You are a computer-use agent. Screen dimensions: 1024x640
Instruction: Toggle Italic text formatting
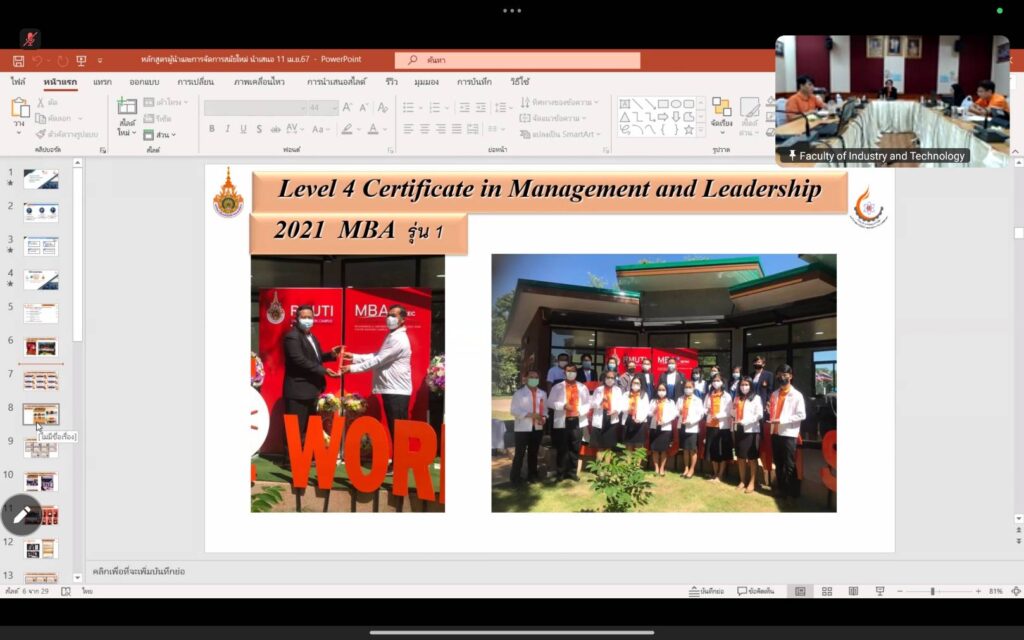coord(227,129)
